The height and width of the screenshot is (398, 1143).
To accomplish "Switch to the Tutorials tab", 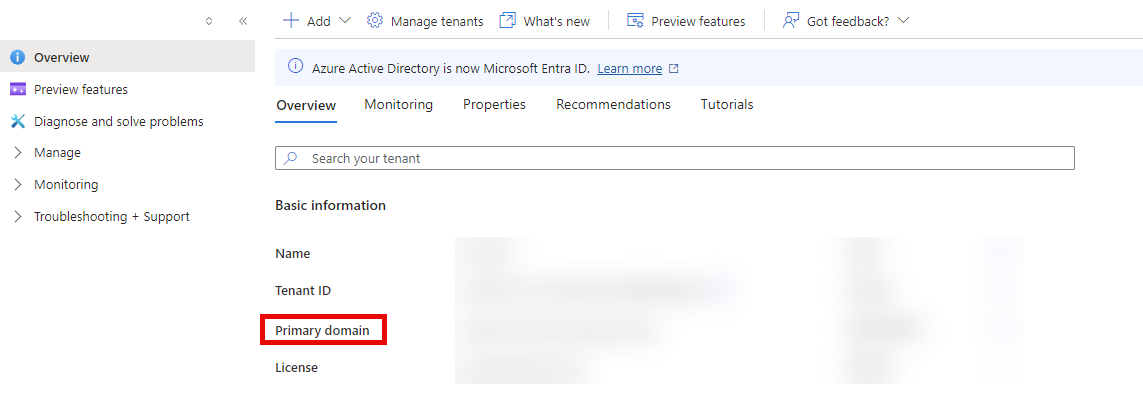I will [x=727, y=104].
